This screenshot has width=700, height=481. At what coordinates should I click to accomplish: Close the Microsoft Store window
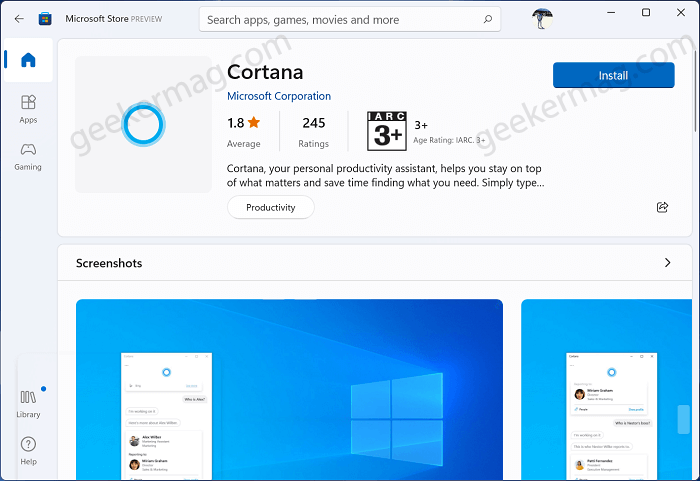tap(680, 13)
